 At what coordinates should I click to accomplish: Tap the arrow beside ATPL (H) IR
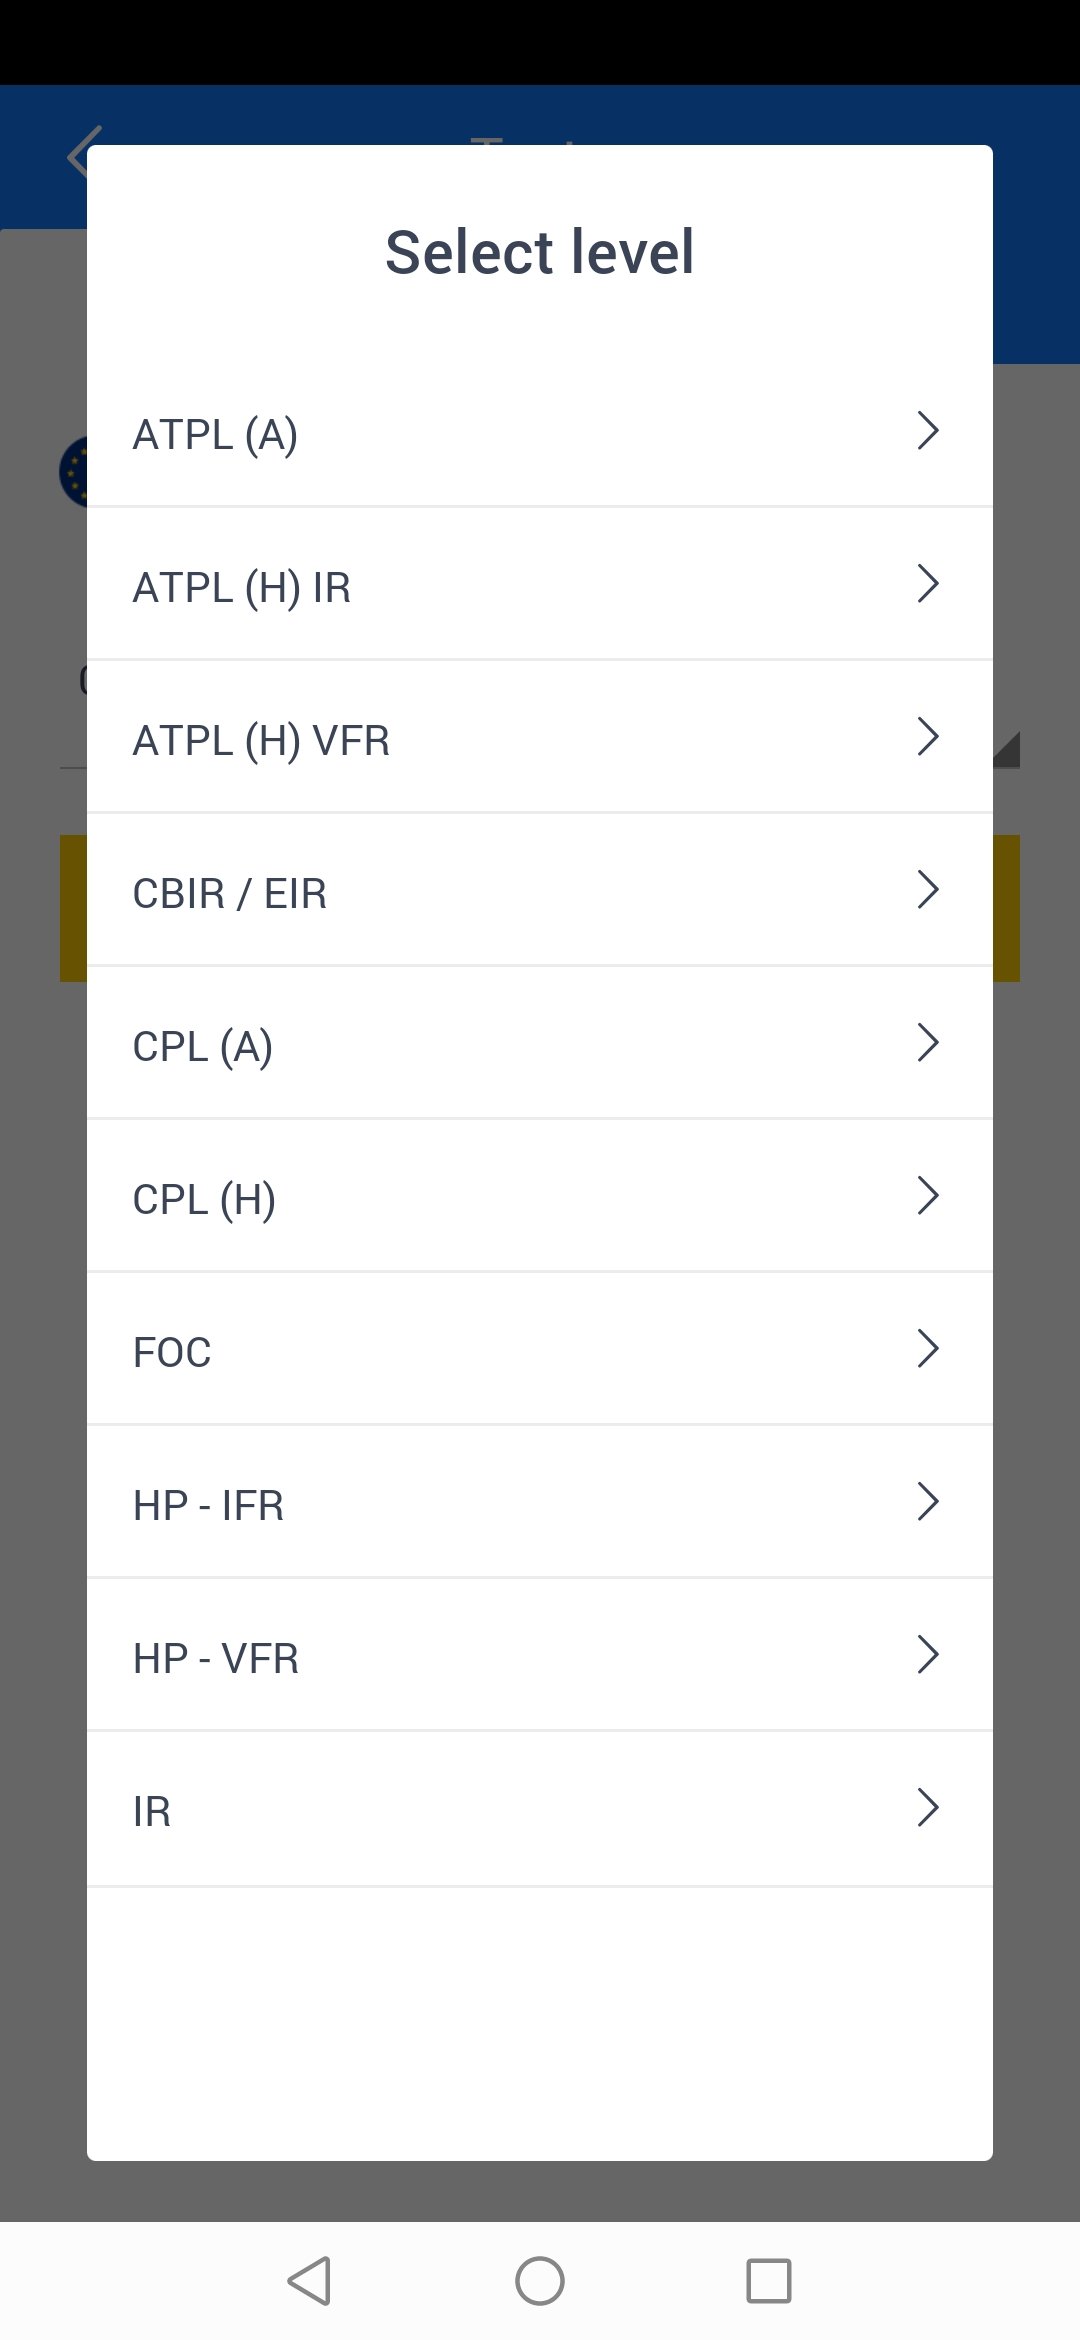[928, 584]
